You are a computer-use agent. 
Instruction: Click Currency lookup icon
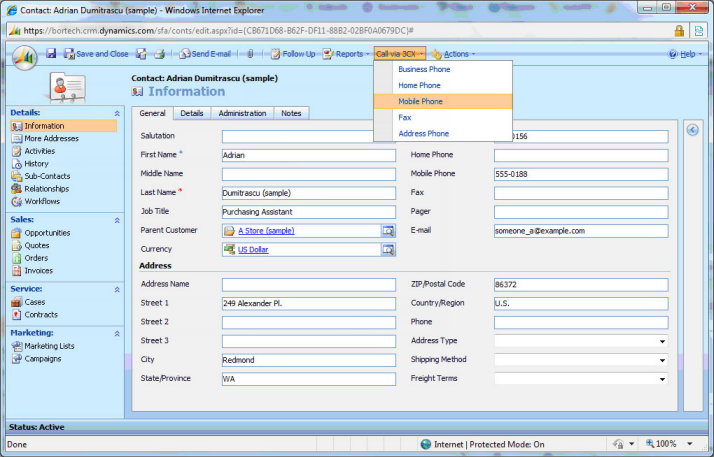click(x=388, y=249)
